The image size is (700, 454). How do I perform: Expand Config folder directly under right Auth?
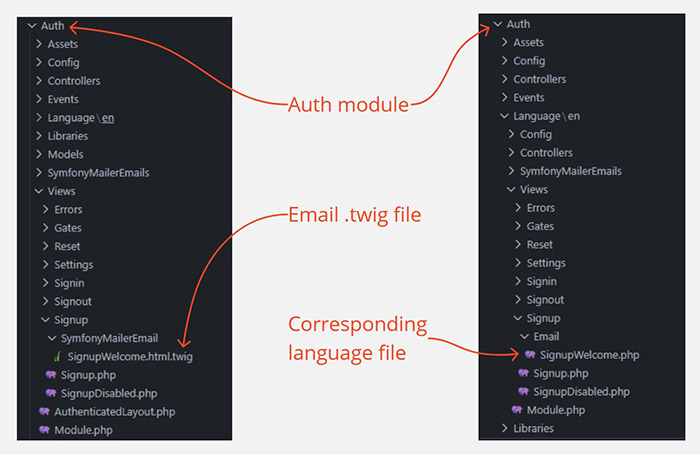click(x=504, y=60)
